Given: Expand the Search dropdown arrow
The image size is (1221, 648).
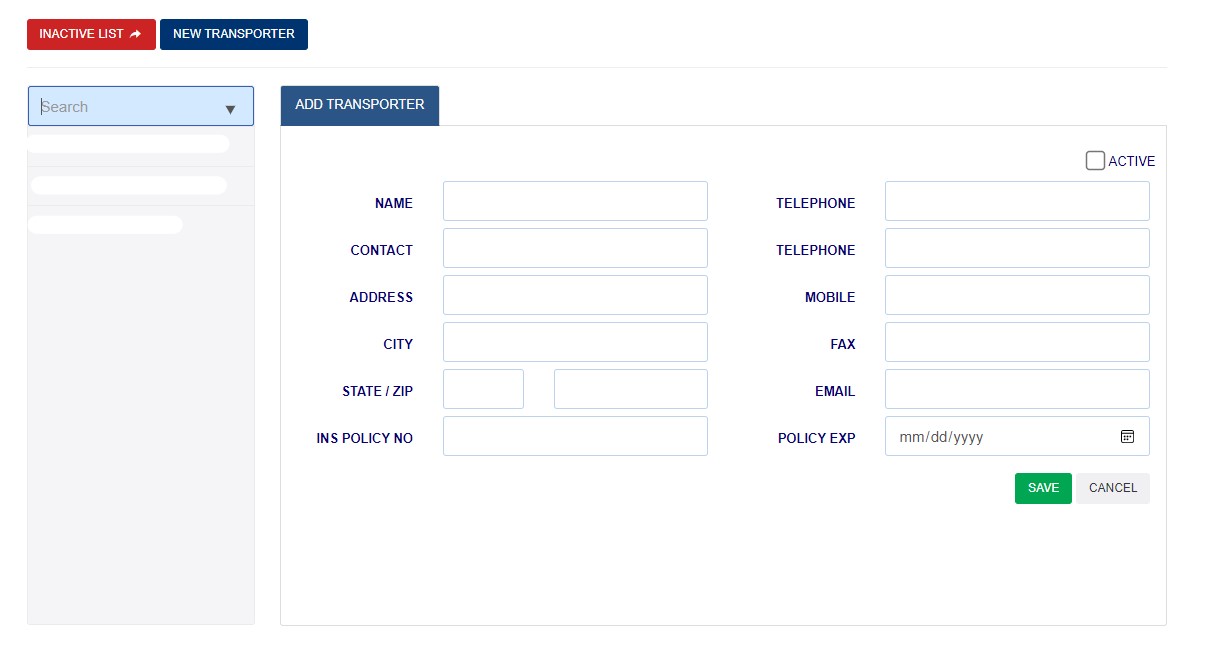Looking at the screenshot, I should [x=230, y=108].
